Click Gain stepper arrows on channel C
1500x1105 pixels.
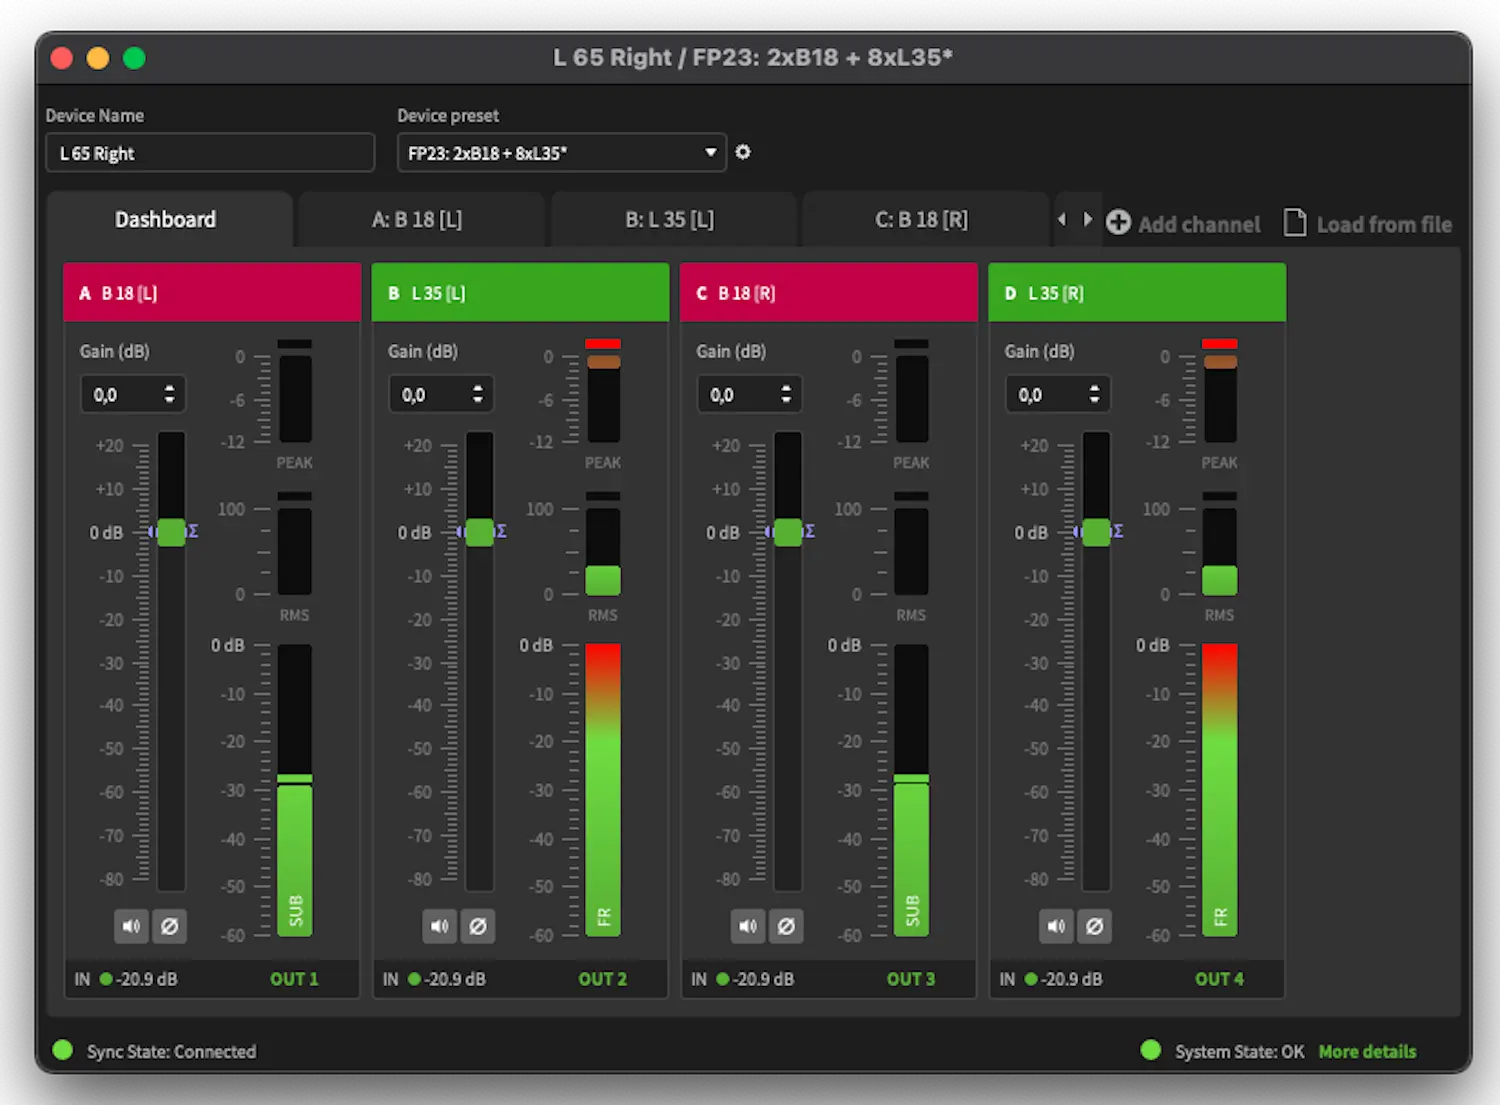click(x=786, y=394)
